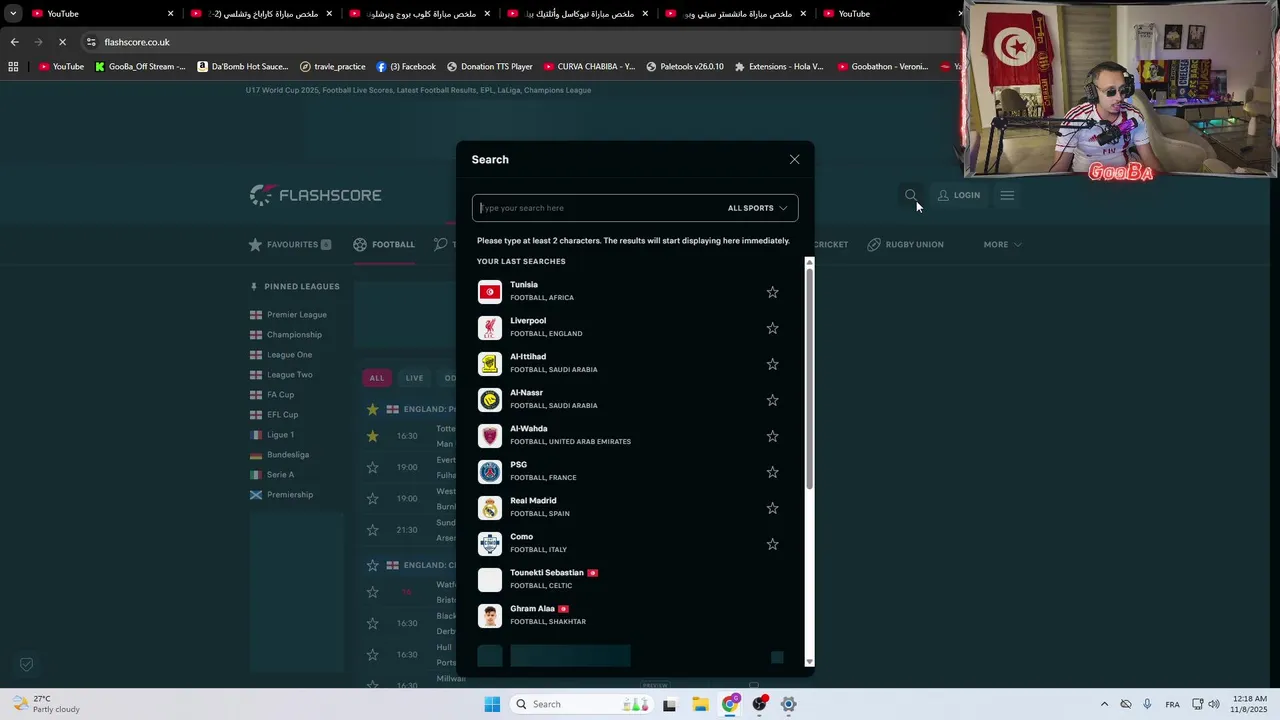Switch to the Rugby Union tab
1280x720 pixels.
(x=905, y=244)
